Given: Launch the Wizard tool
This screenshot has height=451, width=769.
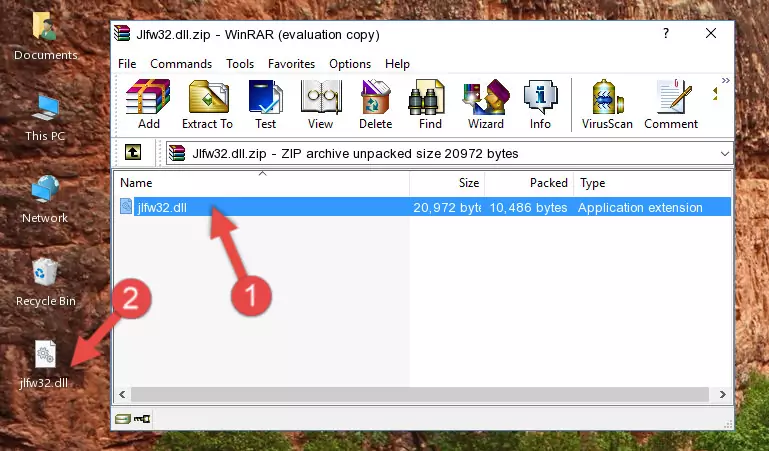Looking at the screenshot, I should pyautogui.click(x=486, y=104).
